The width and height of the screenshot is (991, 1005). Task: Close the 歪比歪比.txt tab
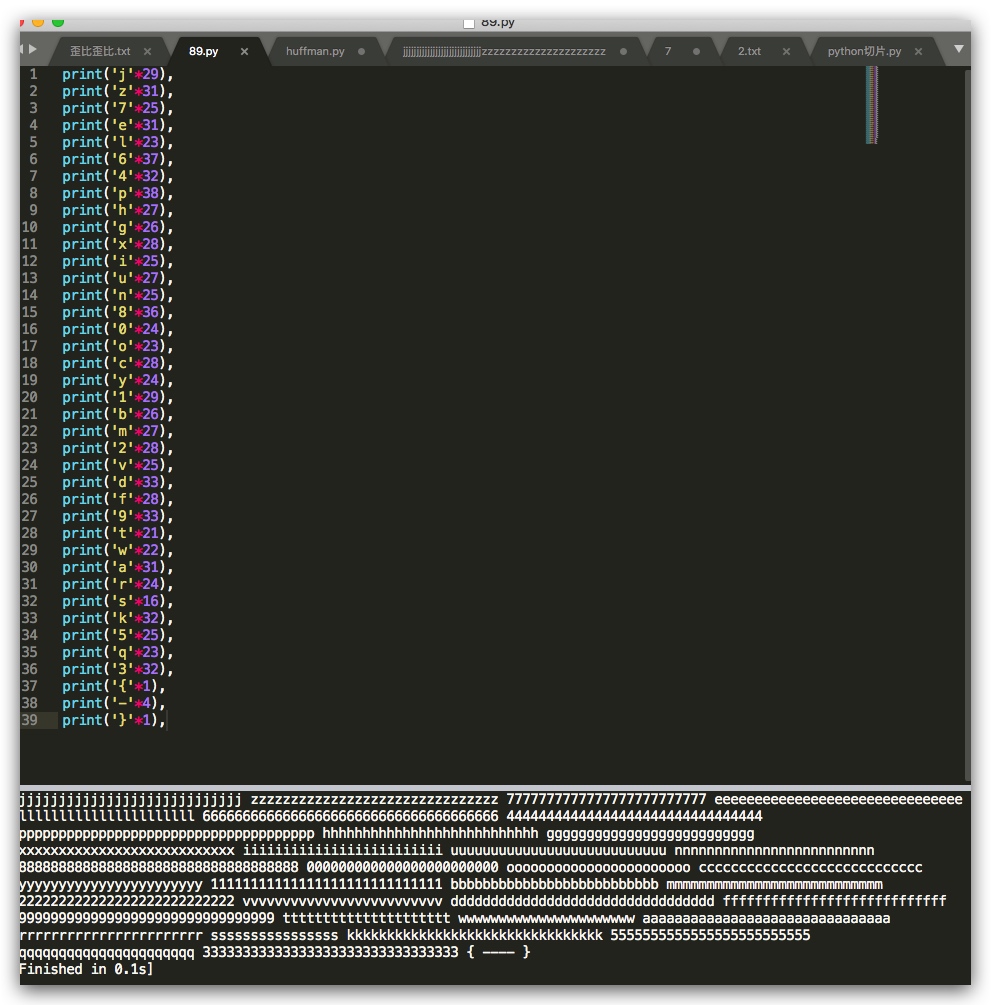tap(147, 52)
